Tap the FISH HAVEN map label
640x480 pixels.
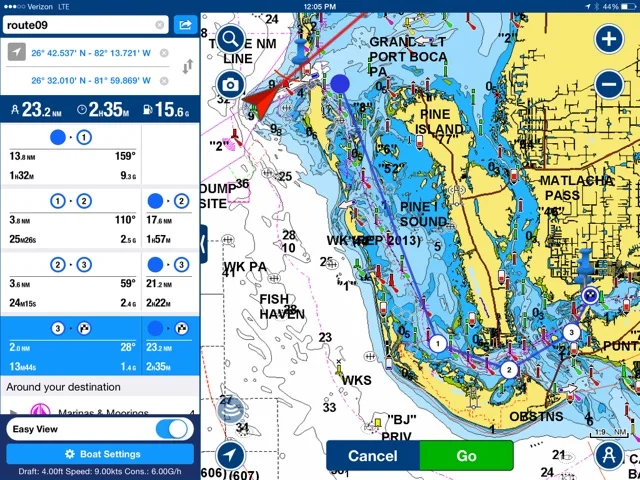coord(282,306)
